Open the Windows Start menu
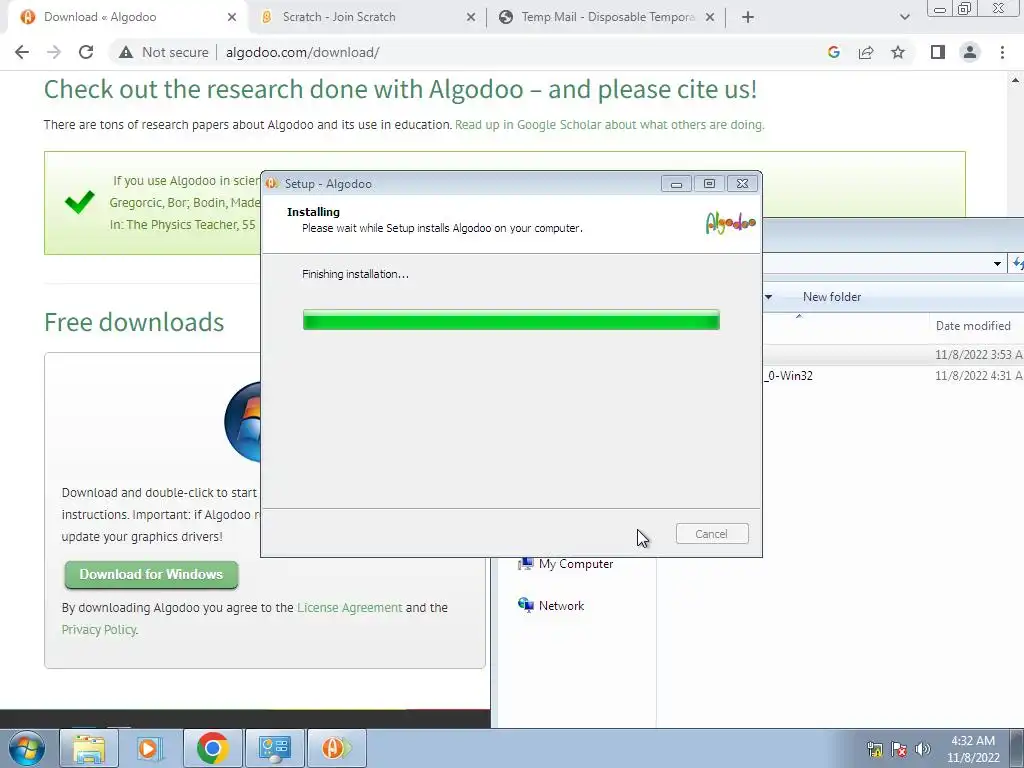 [27, 748]
